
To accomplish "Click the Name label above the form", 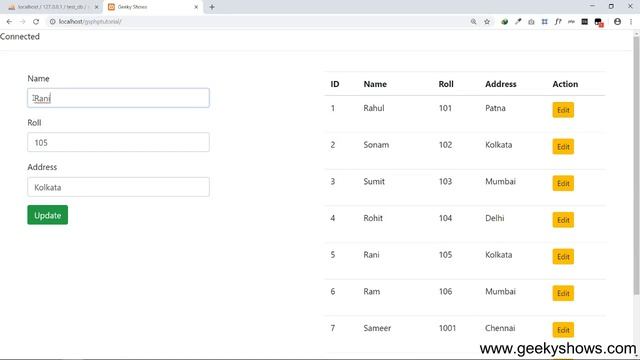I will click(x=38, y=78).
